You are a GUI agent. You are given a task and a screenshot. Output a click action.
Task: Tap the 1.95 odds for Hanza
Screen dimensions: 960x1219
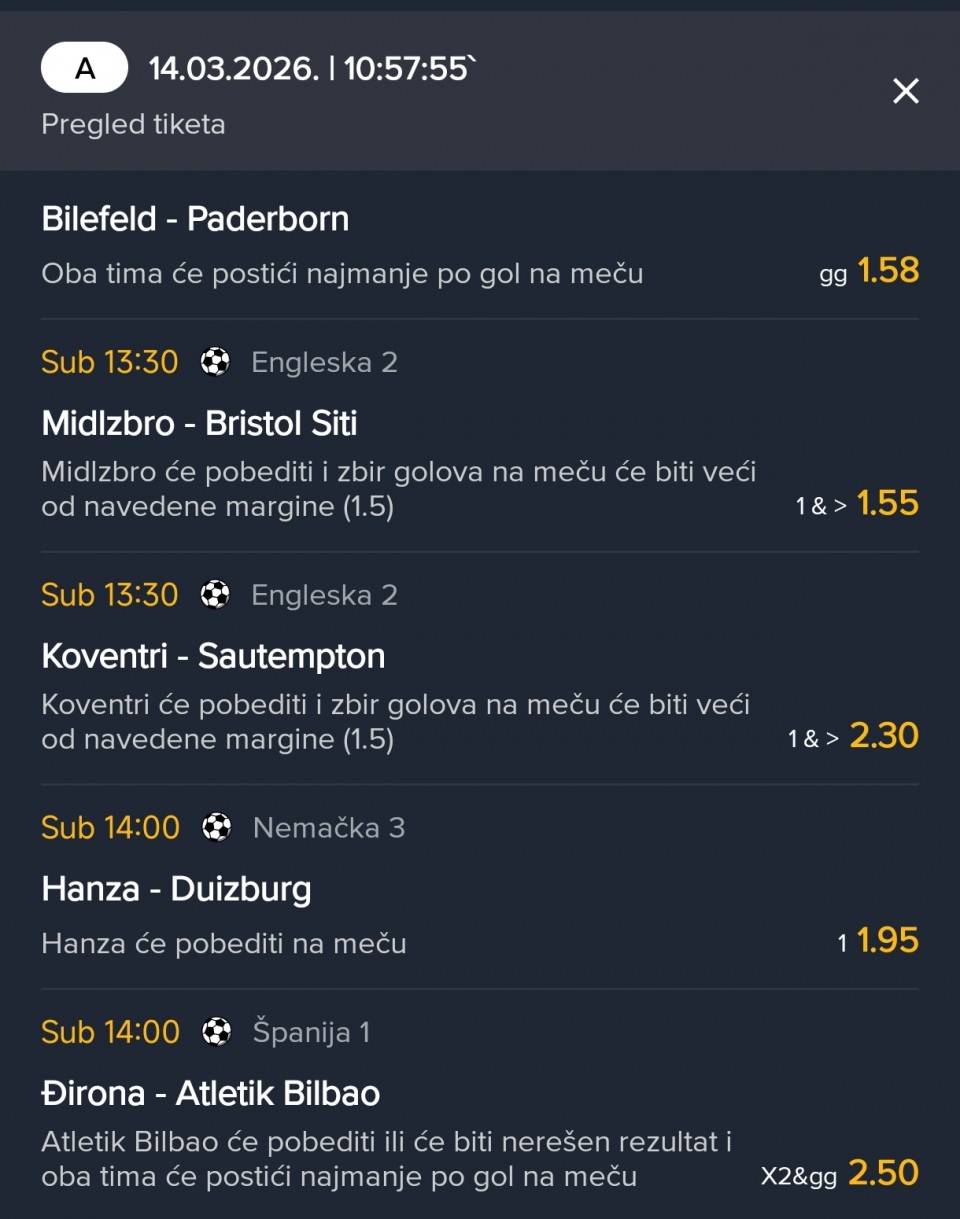[x=887, y=941]
